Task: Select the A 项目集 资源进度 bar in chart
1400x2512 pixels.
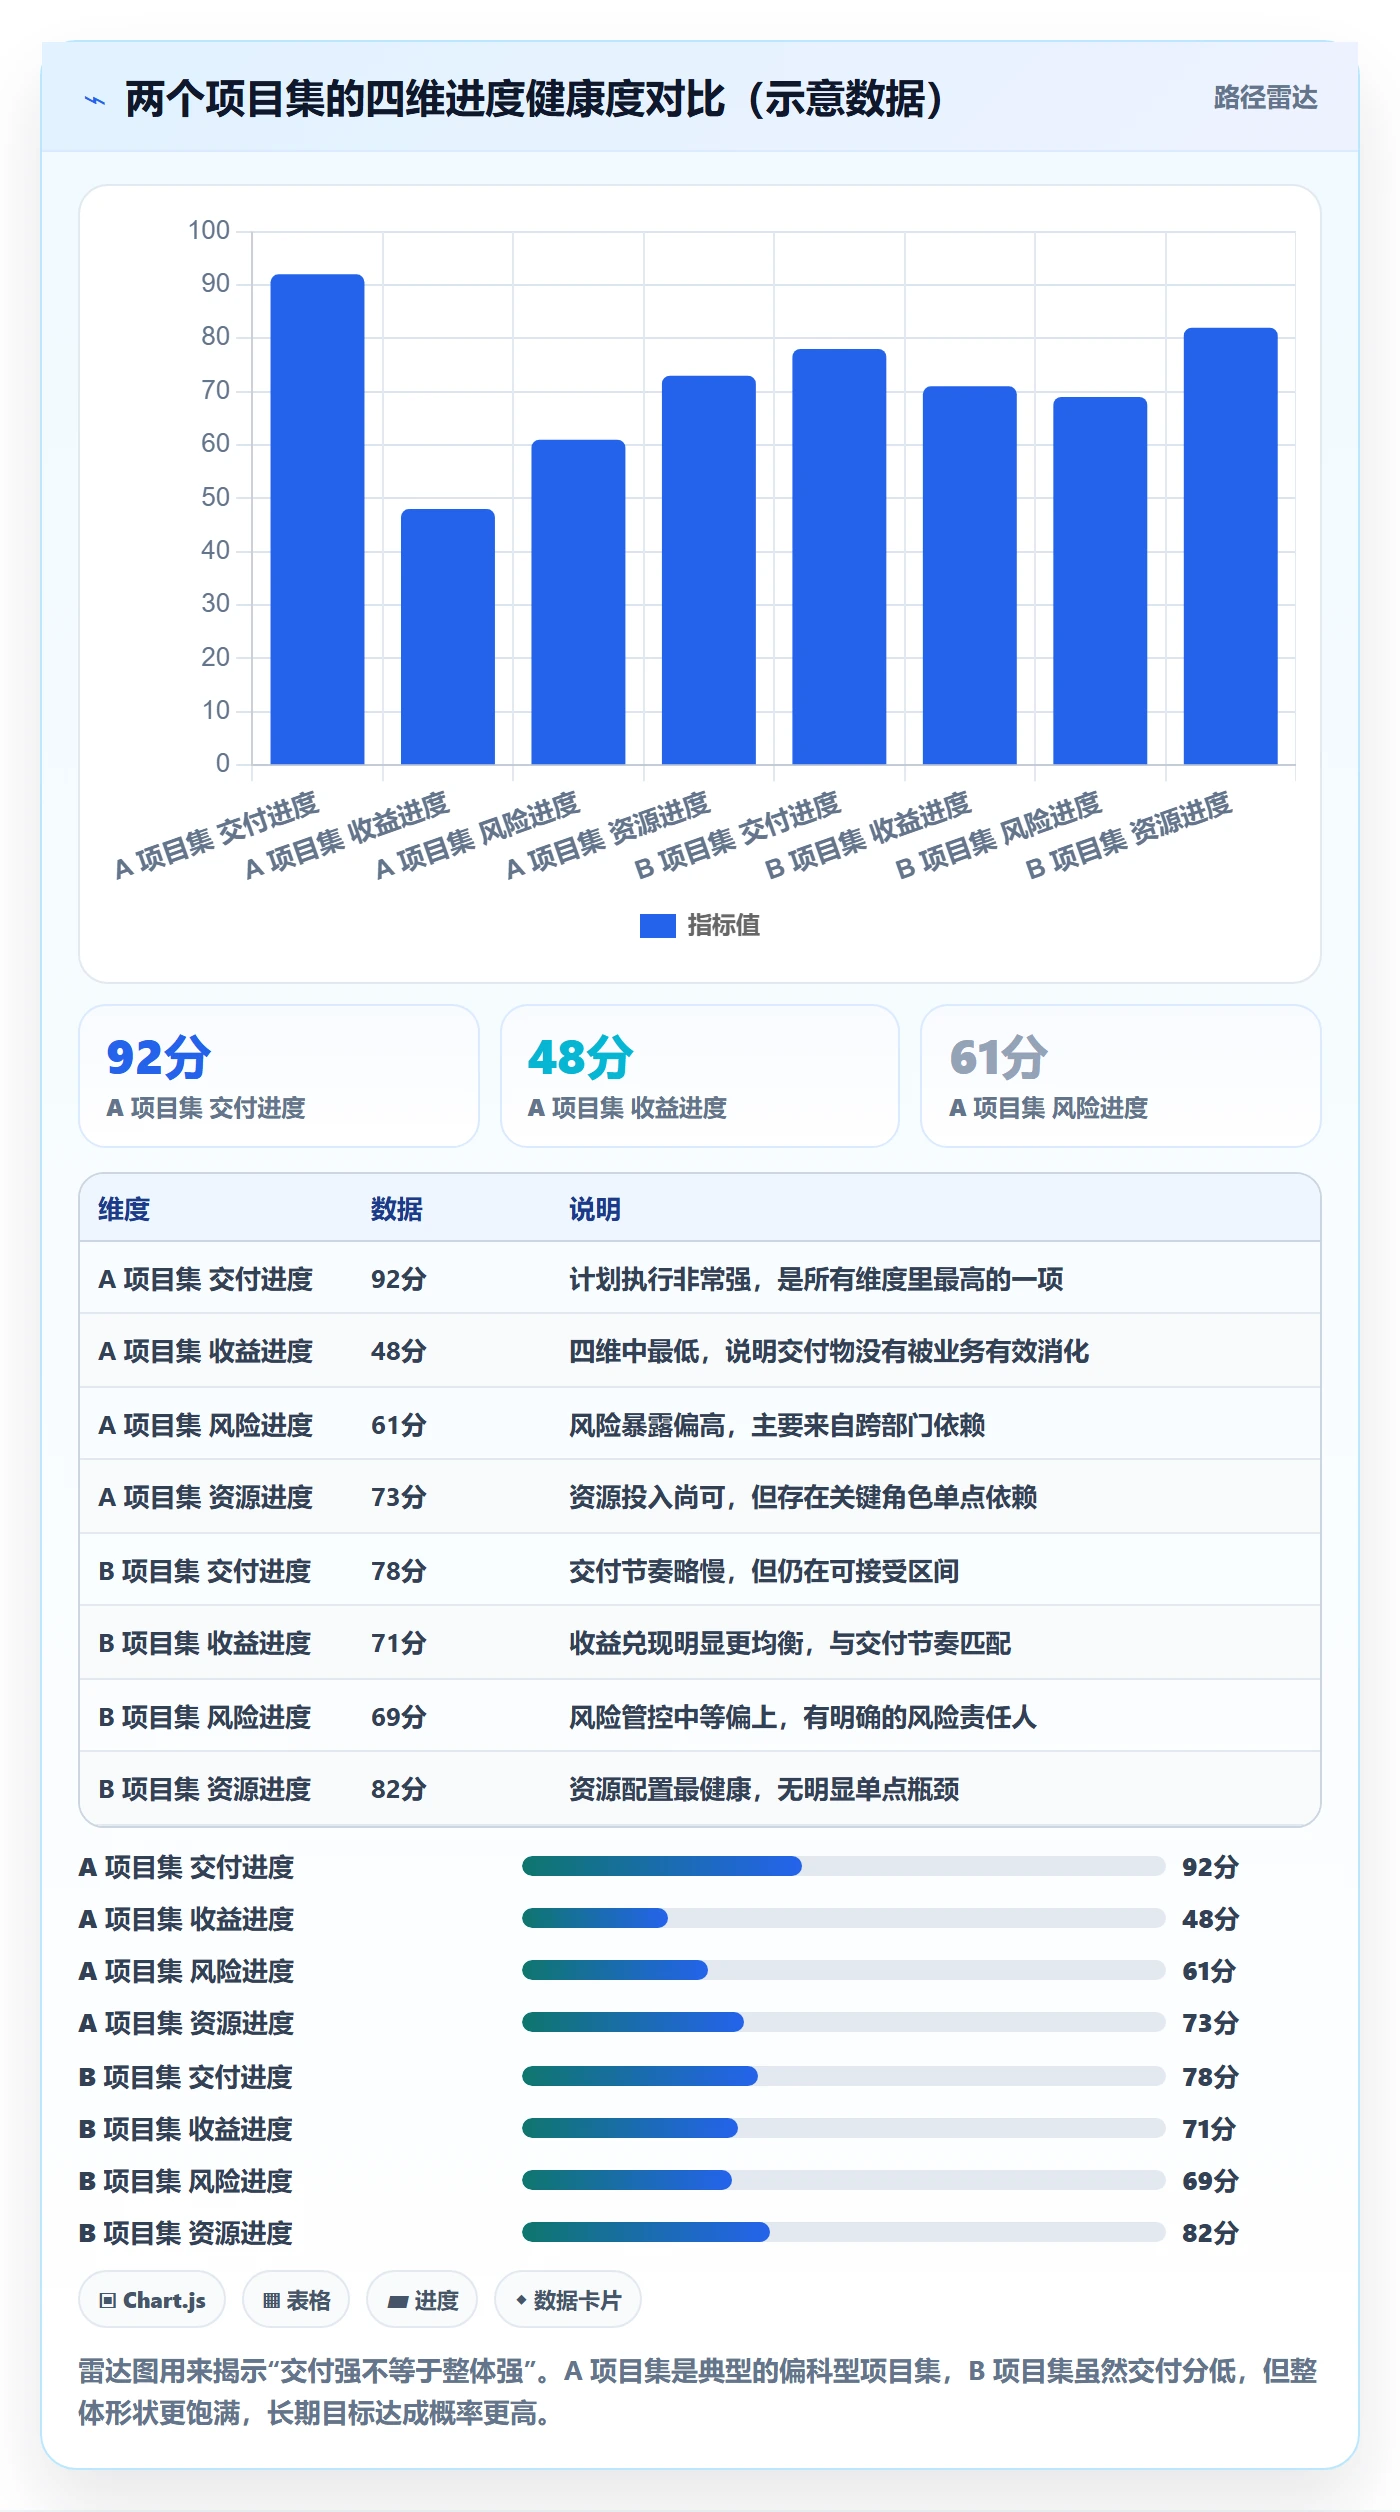Action: [x=709, y=570]
